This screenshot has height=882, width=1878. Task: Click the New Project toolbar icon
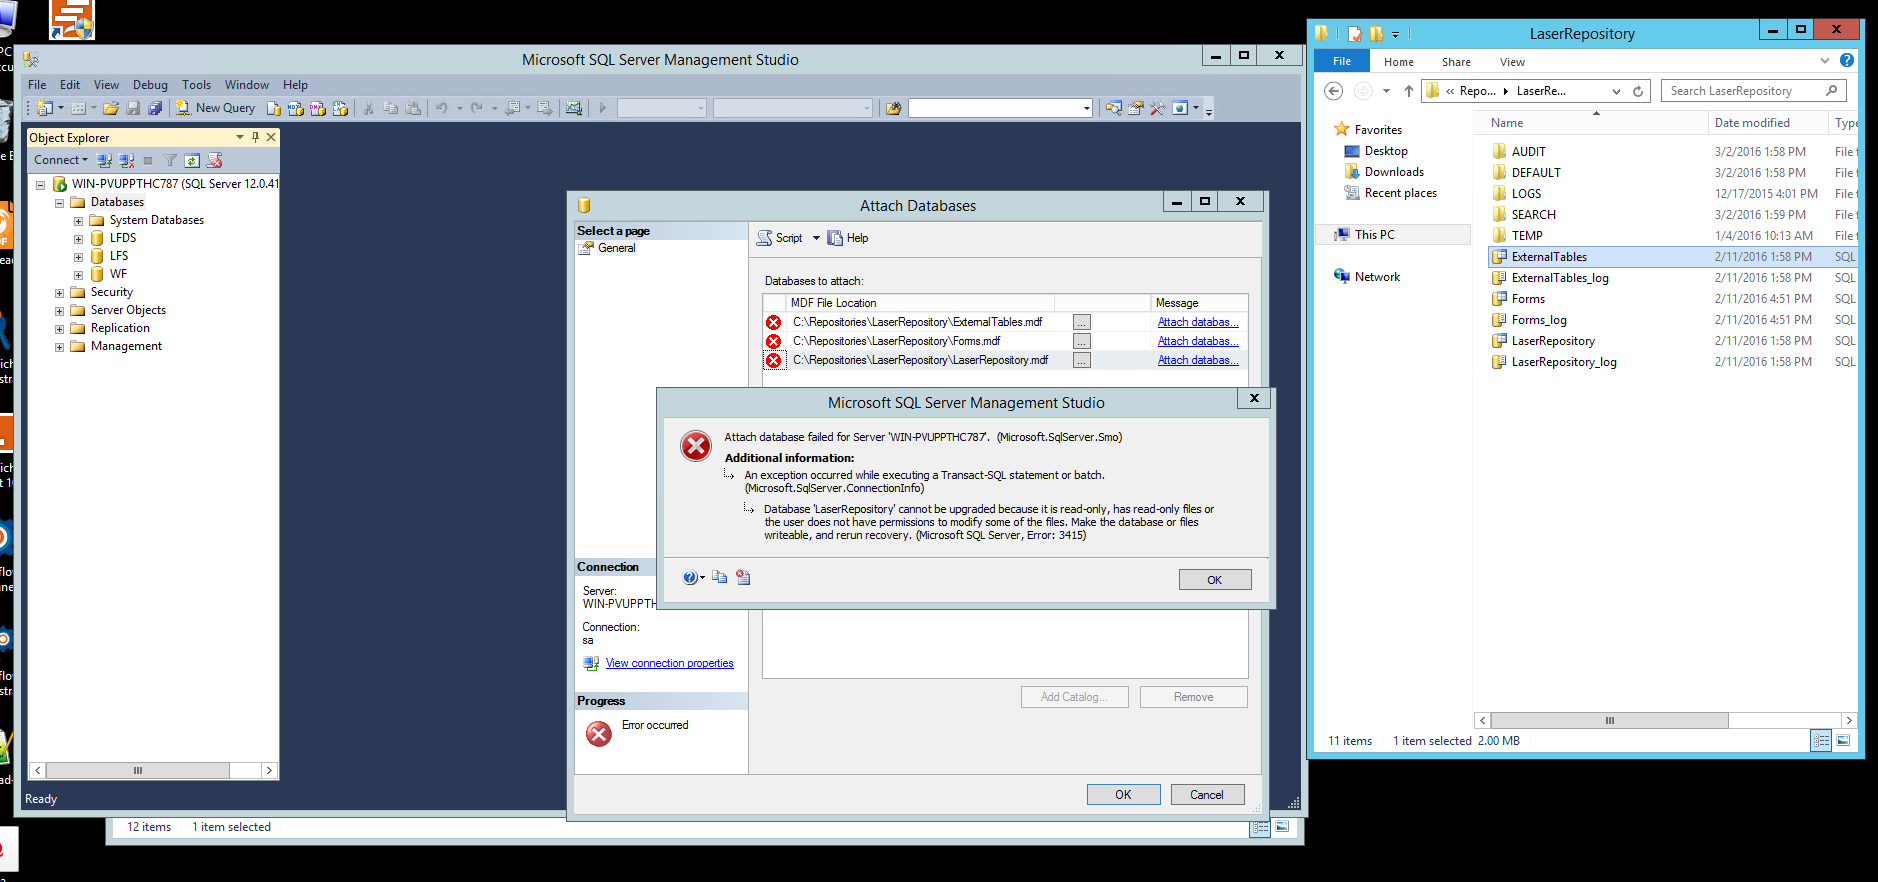pyautogui.click(x=45, y=108)
